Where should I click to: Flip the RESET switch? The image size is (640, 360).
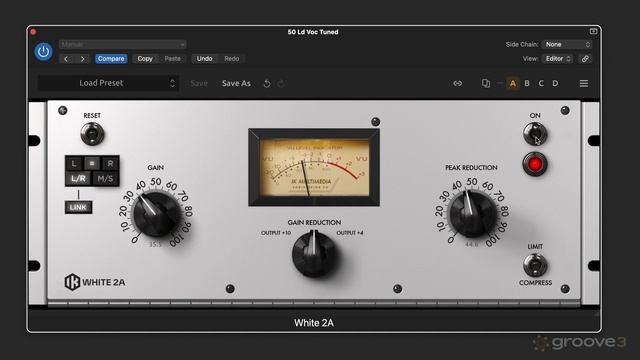[x=92, y=133]
